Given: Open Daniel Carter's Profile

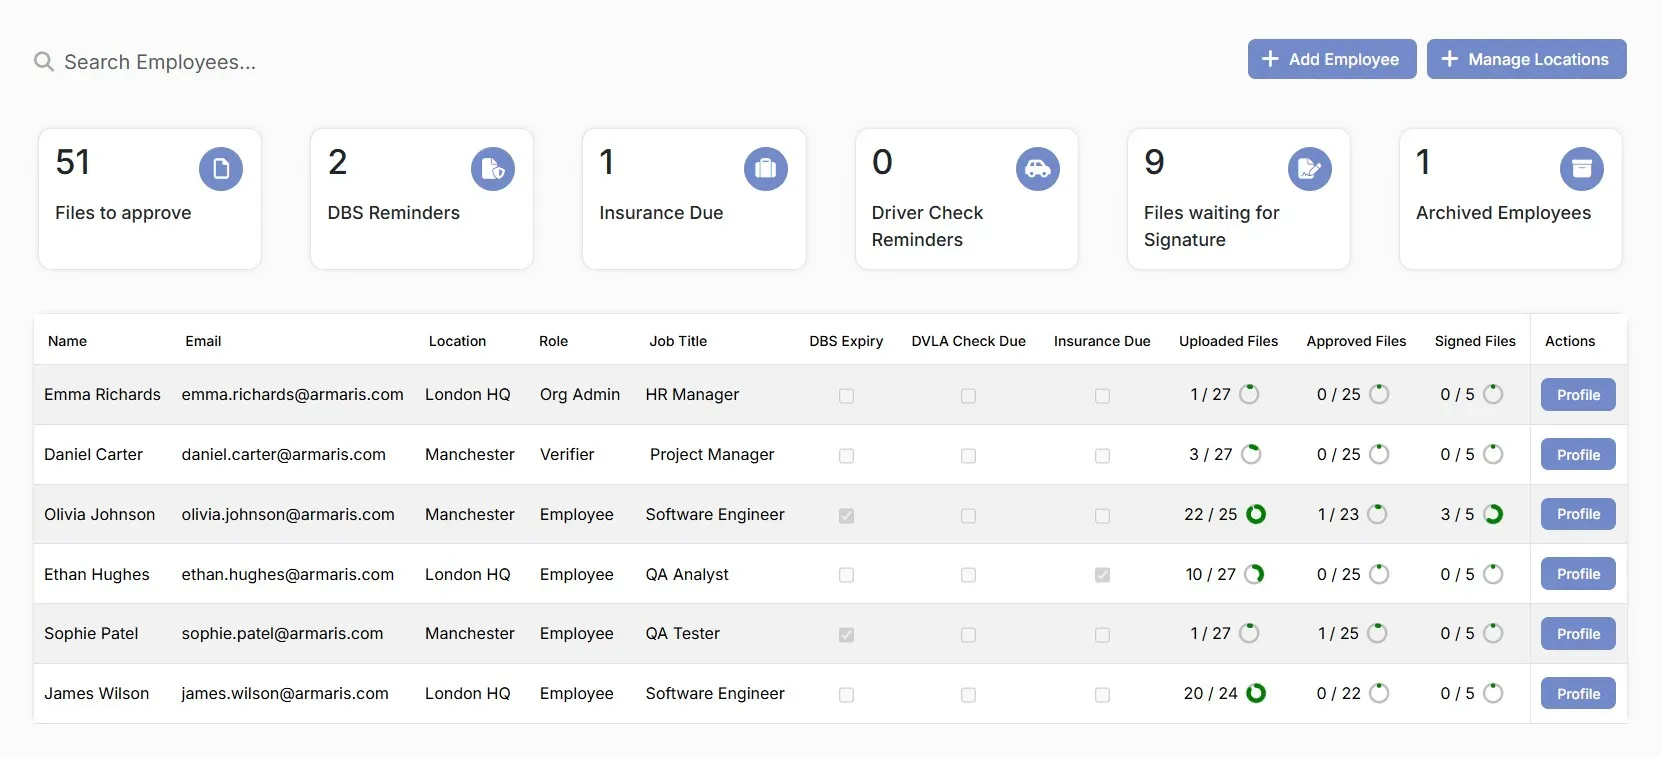Looking at the screenshot, I should click(x=1578, y=455).
